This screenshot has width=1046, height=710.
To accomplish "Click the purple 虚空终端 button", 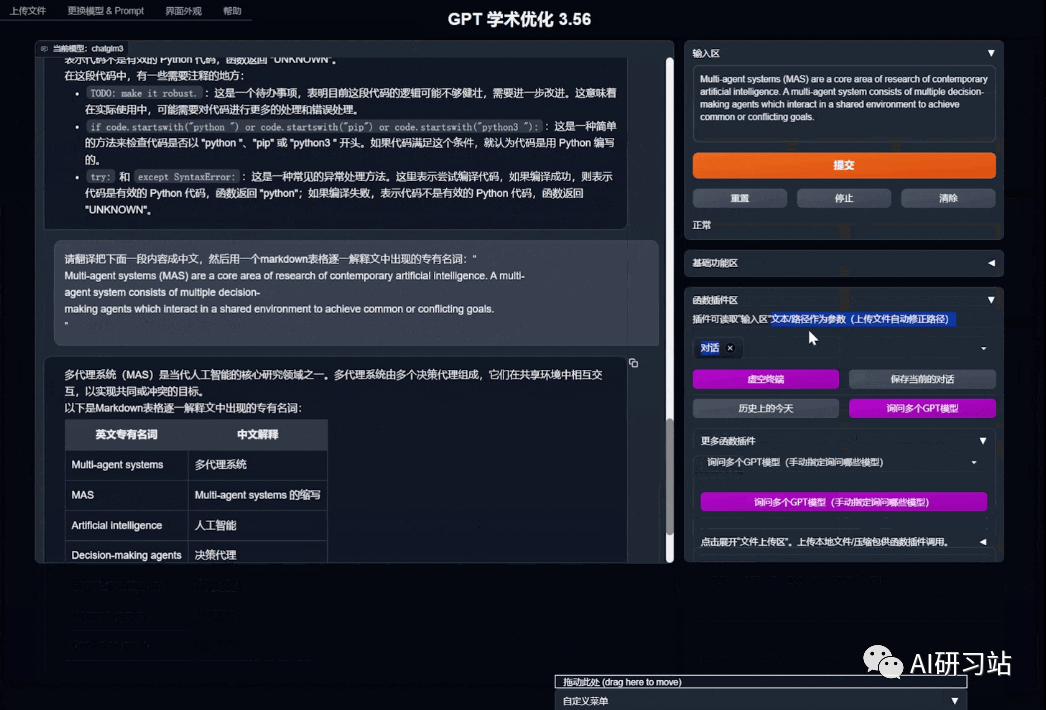I will pyautogui.click(x=765, y=379).
